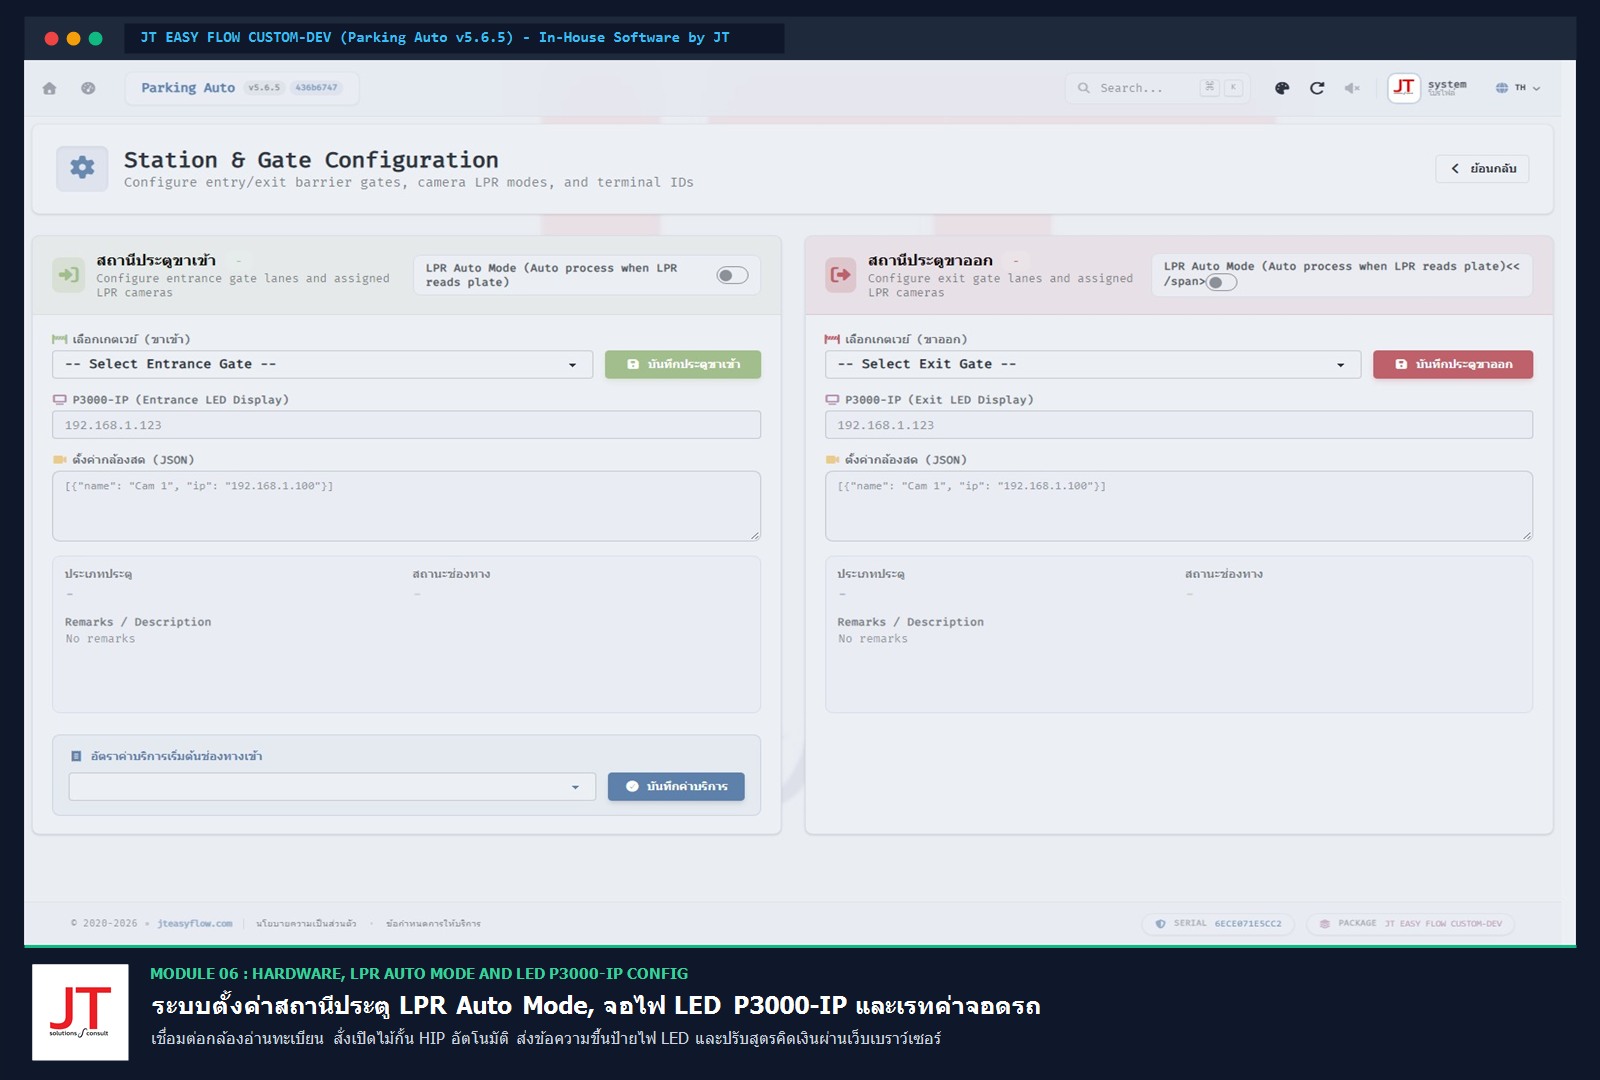1600x1080 pixels.
Task: Open the TH language selector
Action: pos(1518,88)
